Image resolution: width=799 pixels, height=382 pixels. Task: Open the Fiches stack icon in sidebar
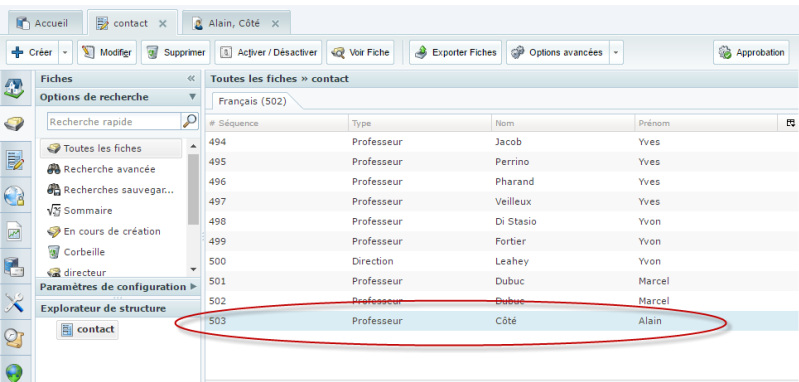click(x=14, y=123)
